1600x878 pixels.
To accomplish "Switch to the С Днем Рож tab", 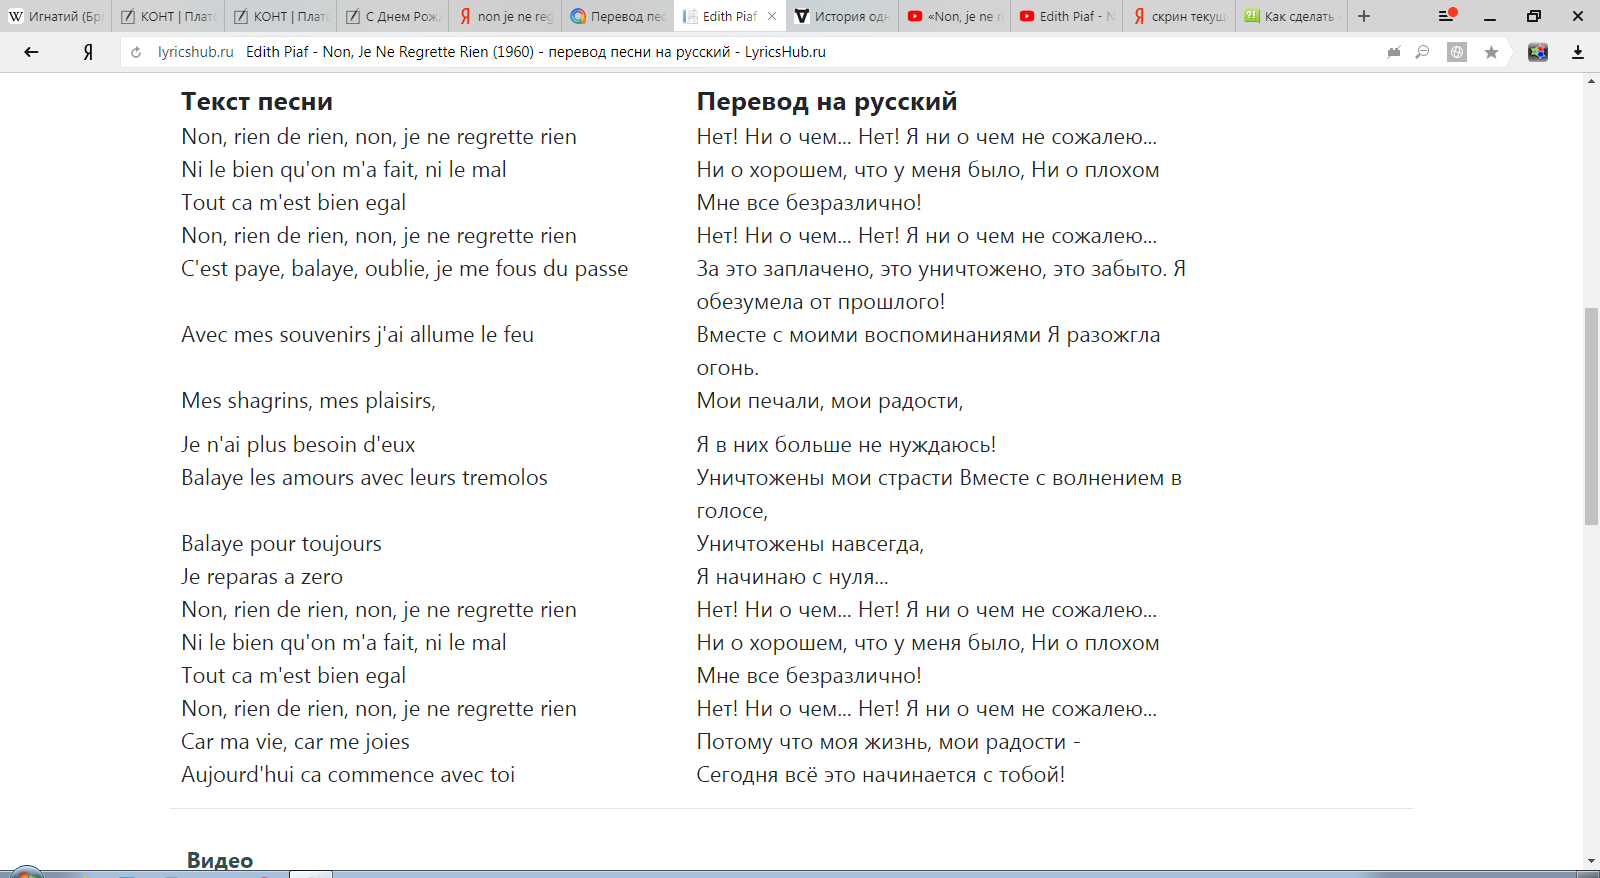I will (393, 16).
